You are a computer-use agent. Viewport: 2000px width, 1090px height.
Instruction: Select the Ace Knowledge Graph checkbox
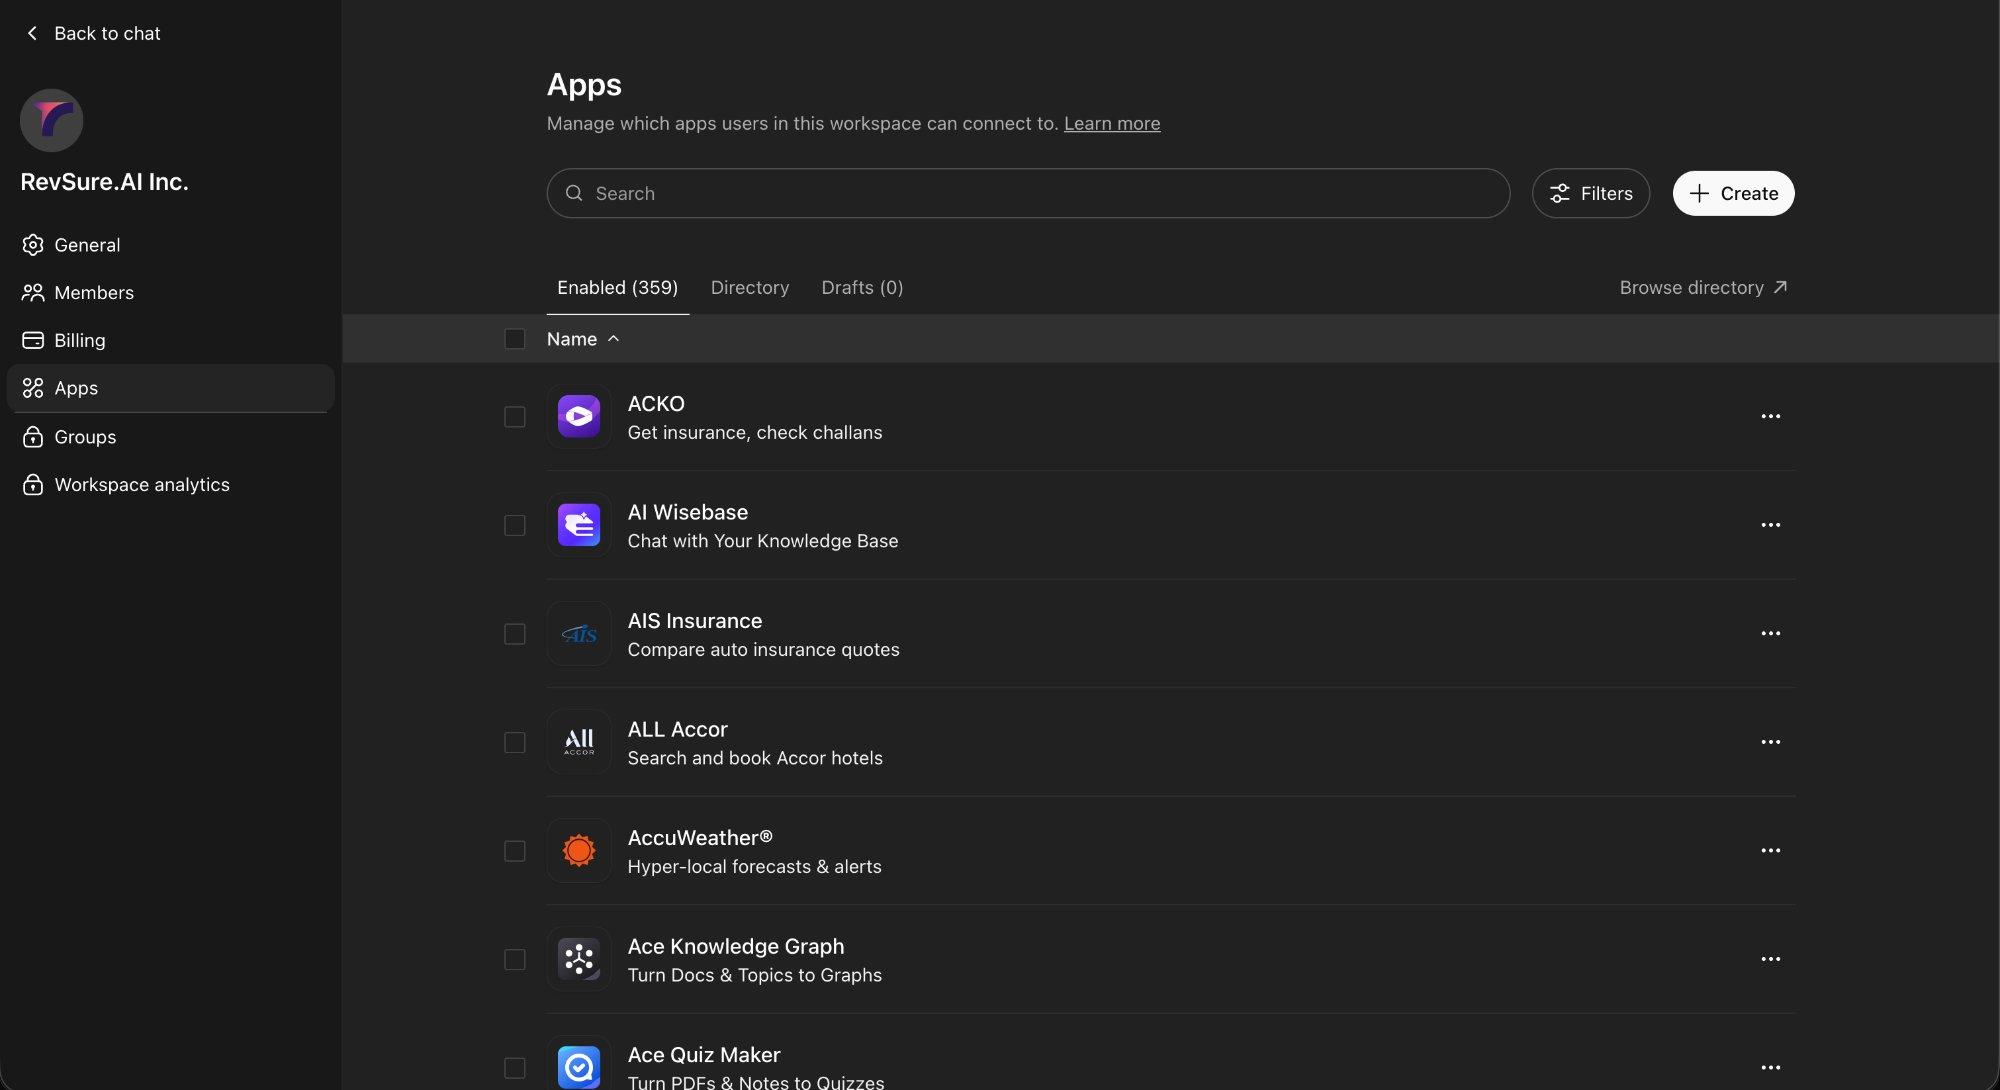click(x=515, y=959)
